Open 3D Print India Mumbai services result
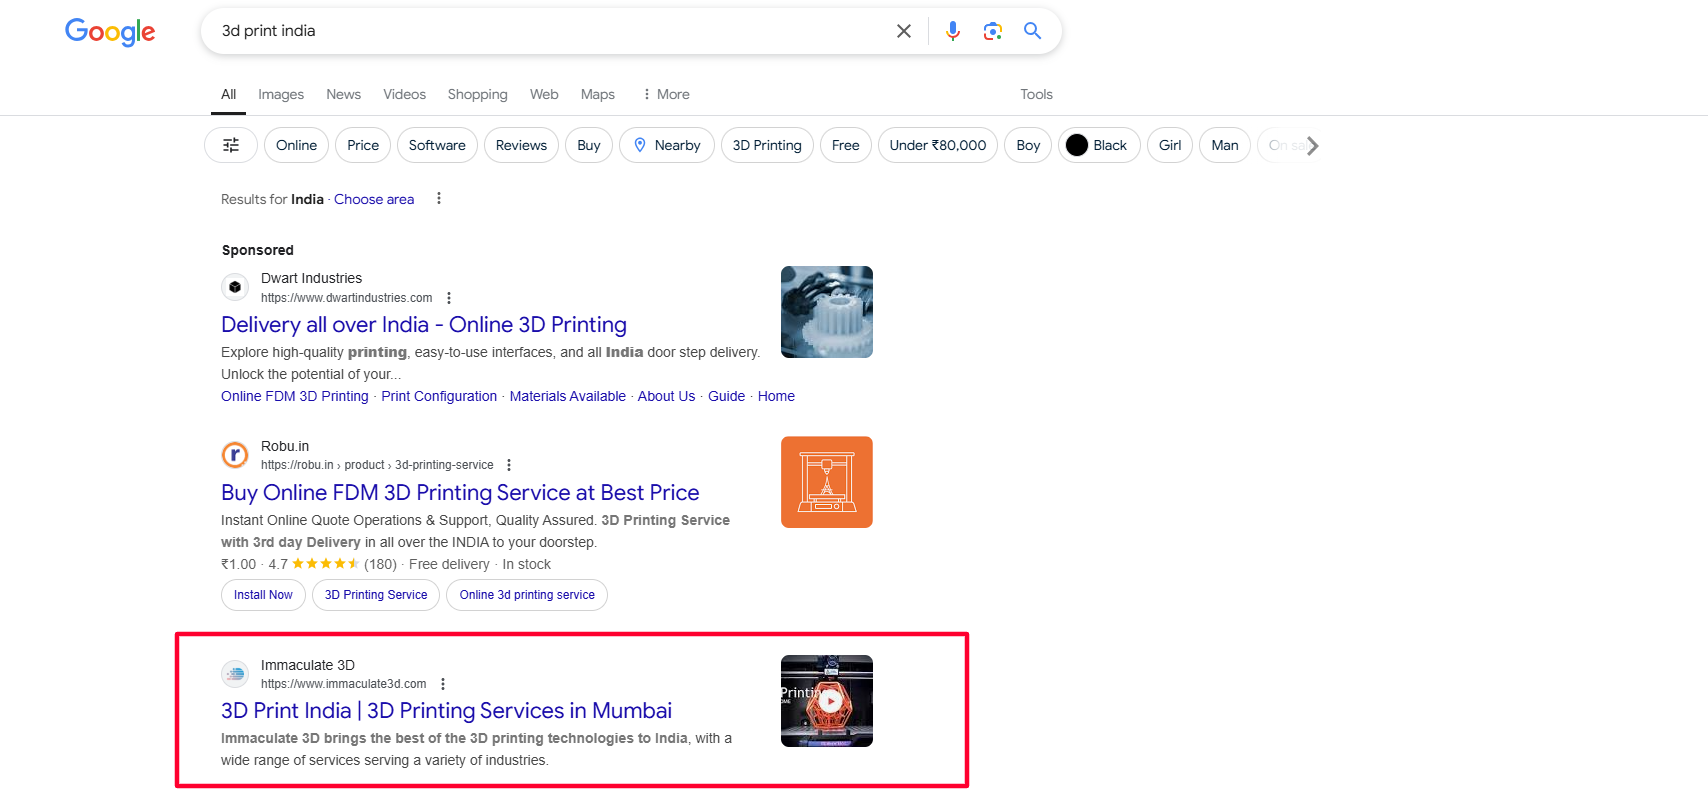Image resolution: width=1708 pixels, height=805 pixels. 446,711
